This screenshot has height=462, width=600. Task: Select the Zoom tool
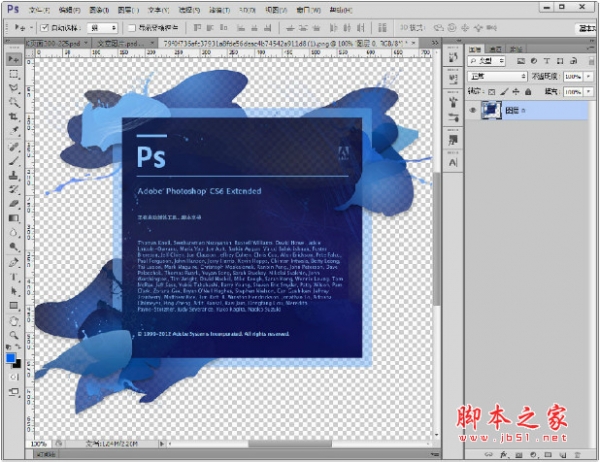(14, 335)
